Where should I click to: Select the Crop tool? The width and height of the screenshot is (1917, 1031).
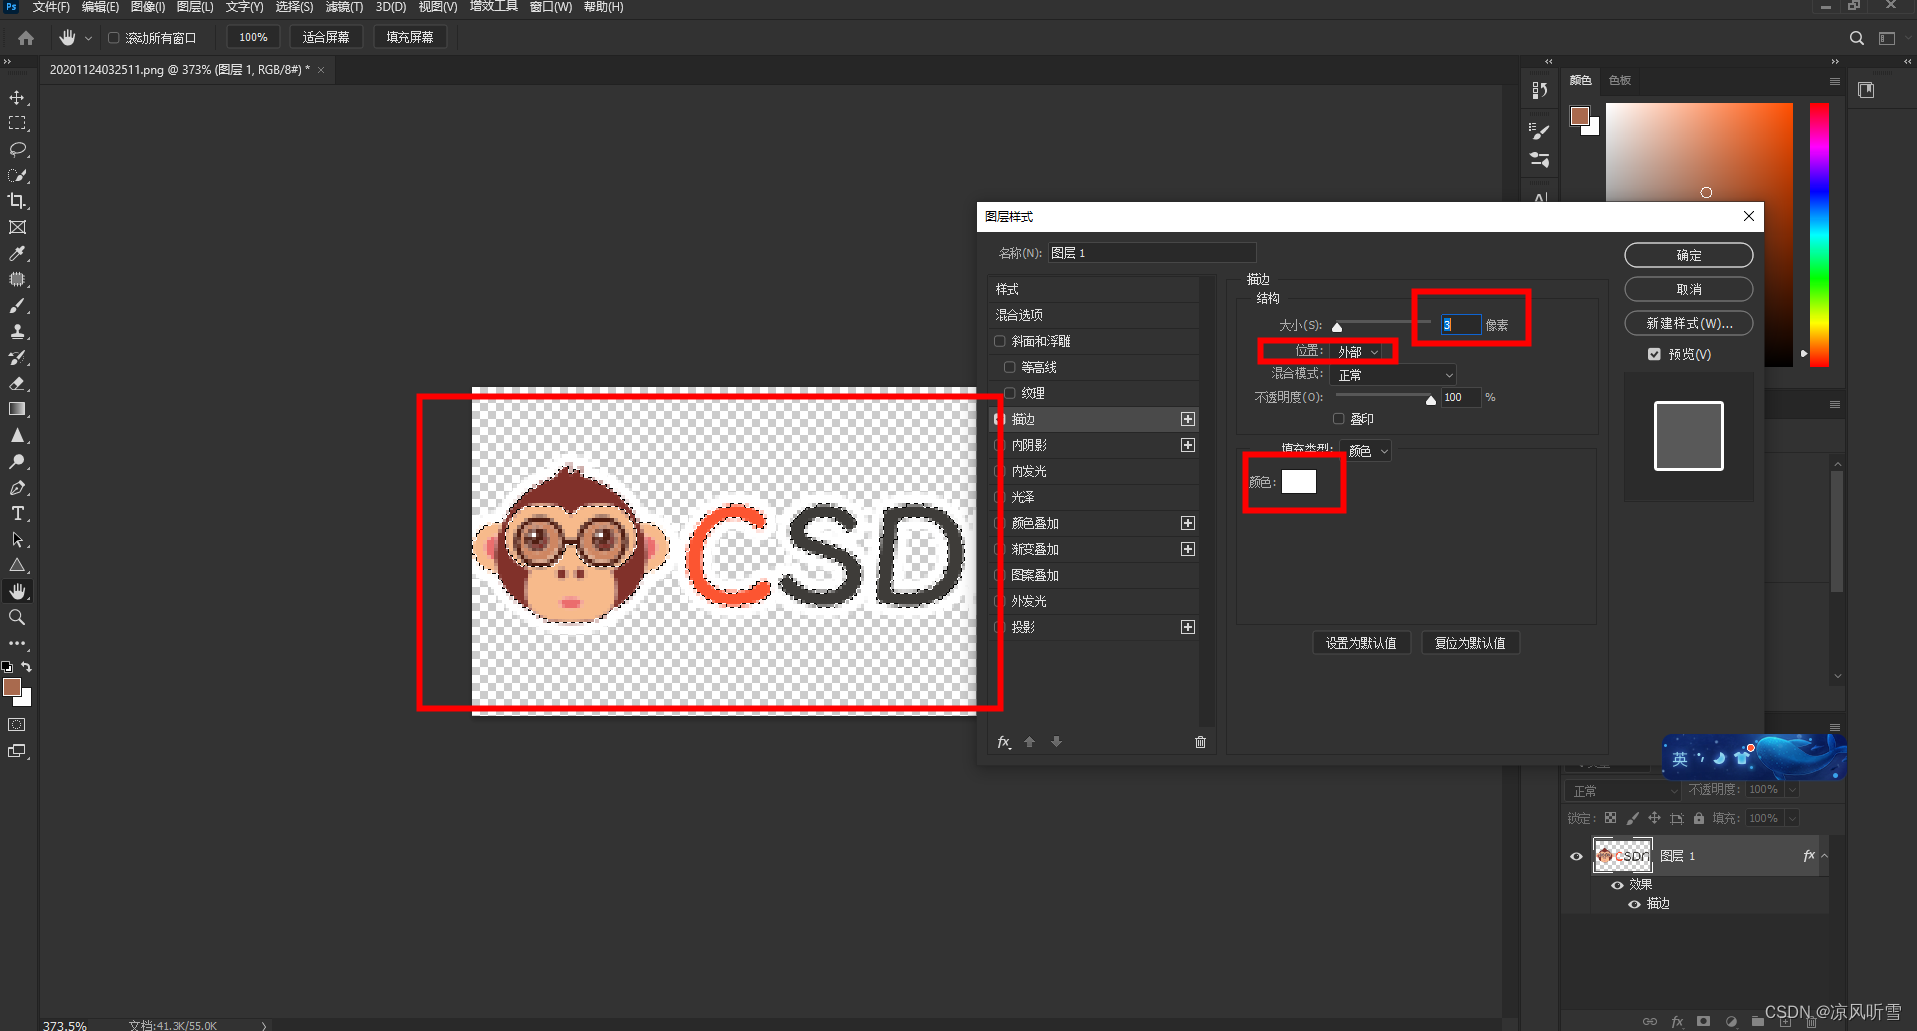tap(17, 201)
